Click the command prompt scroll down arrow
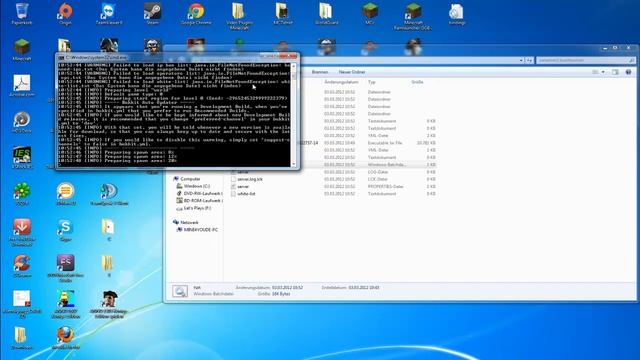Viewport: 640px width, 360px height. point(293,164)
